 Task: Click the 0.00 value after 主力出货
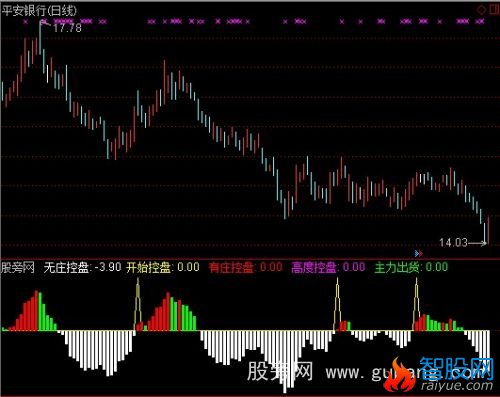[437, 267]
